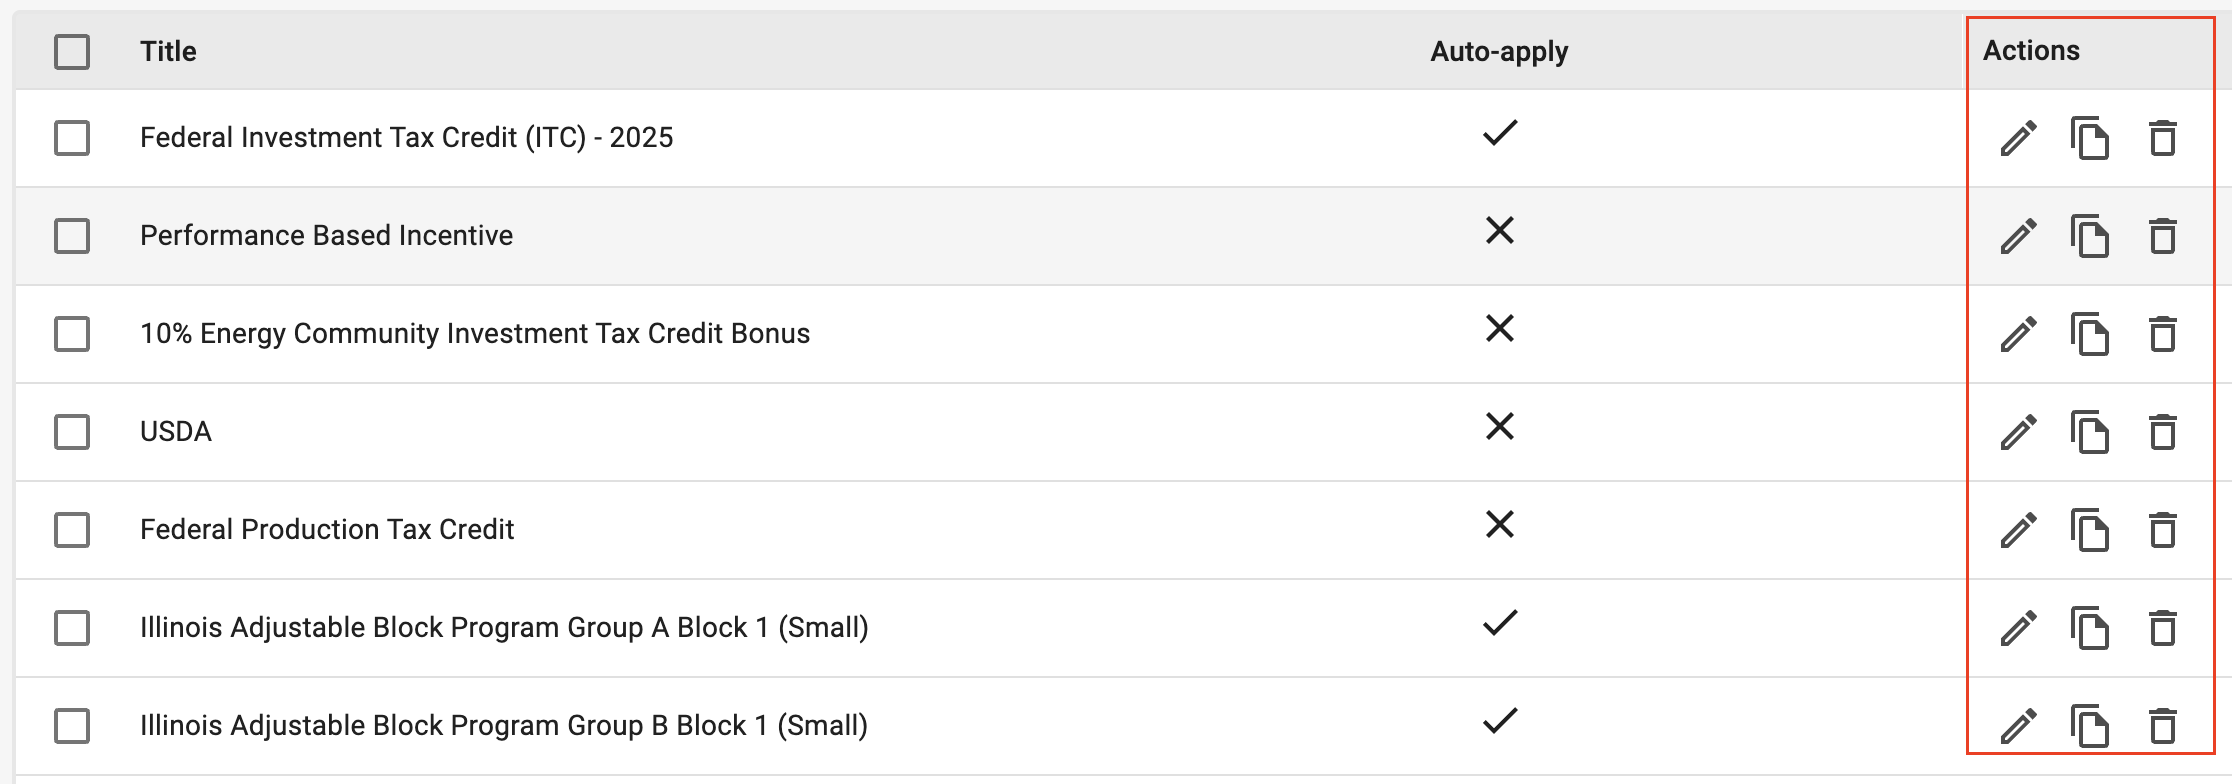This screenshot has width=2232, height=784.
Task: Duplicate the Performance Based Incentive entry
Action: (x=2090, y=236)
